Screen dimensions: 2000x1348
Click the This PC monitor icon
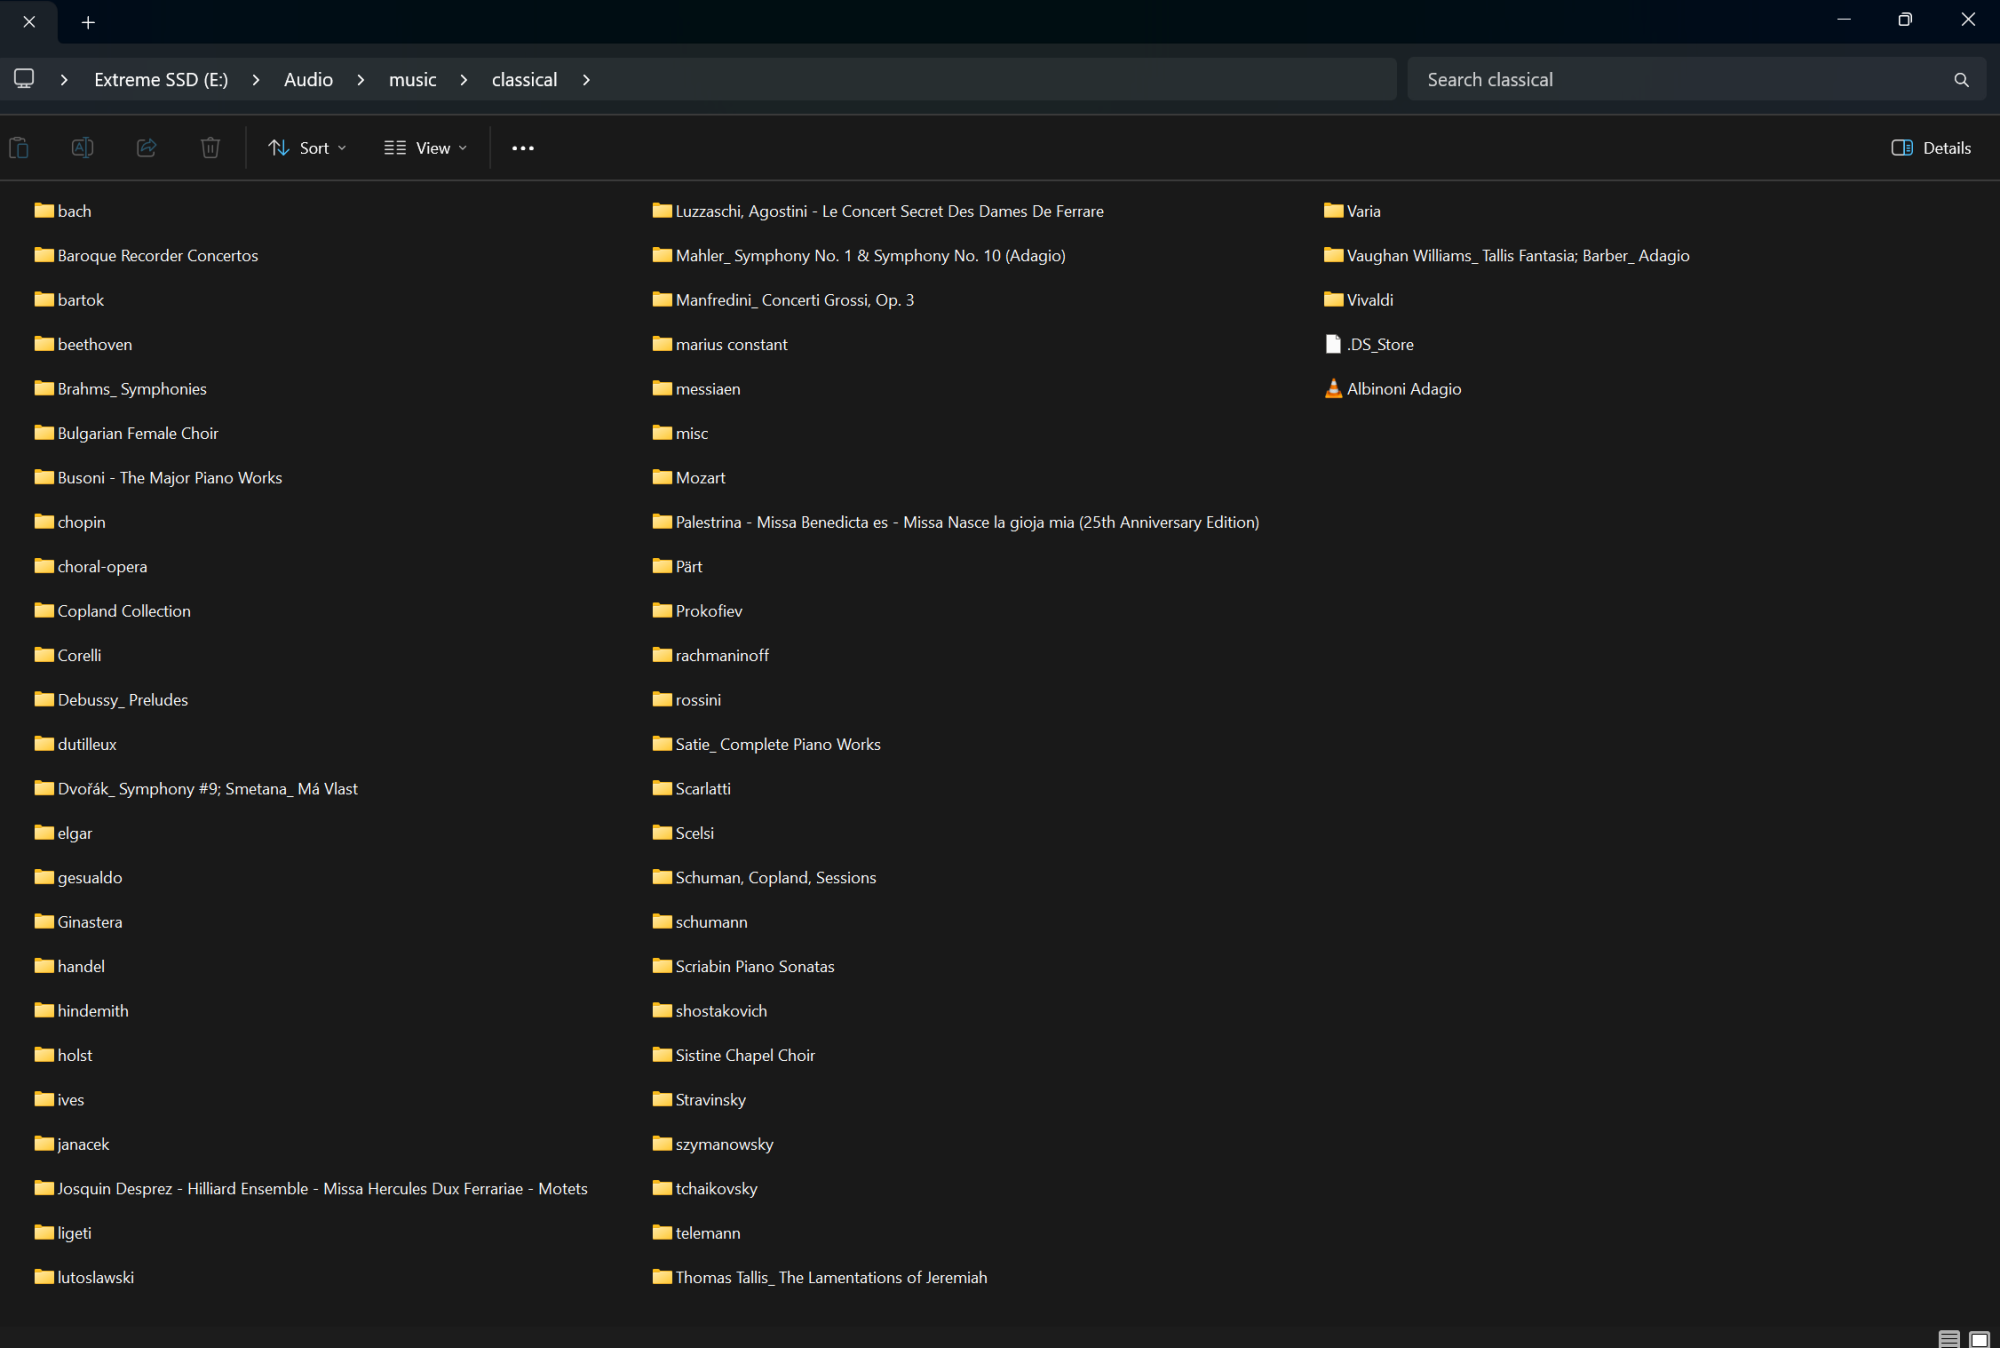(x=24, y=79)
